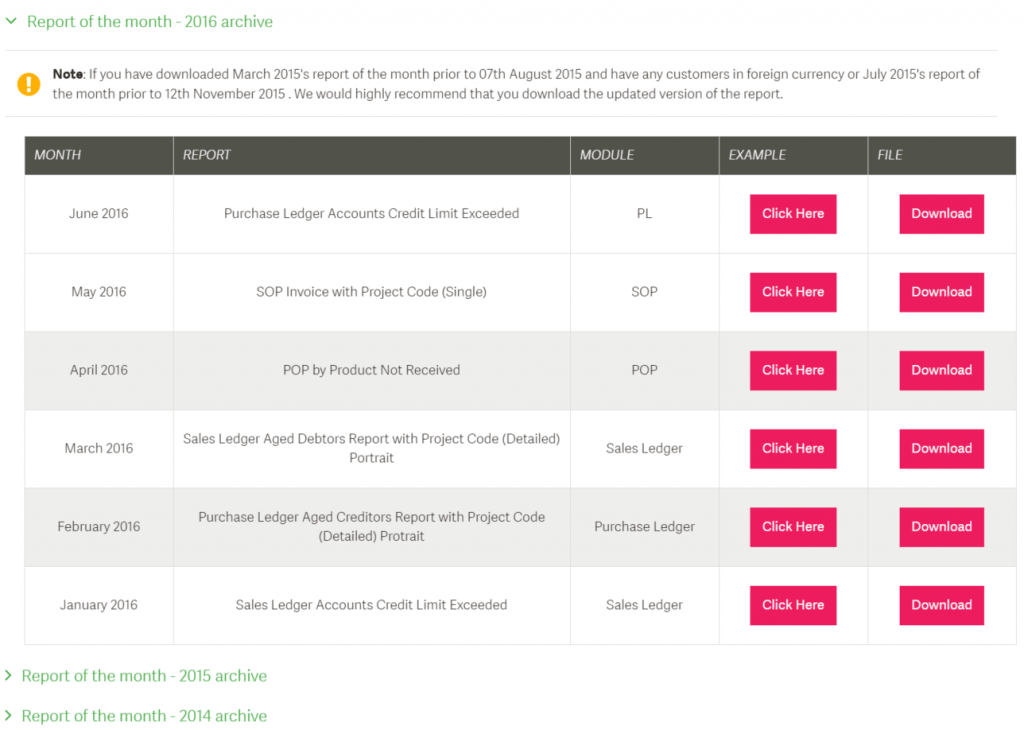Open Click Here example for January 2016
The width and height of the screenshot is (1024, 730).
point(793,605)
